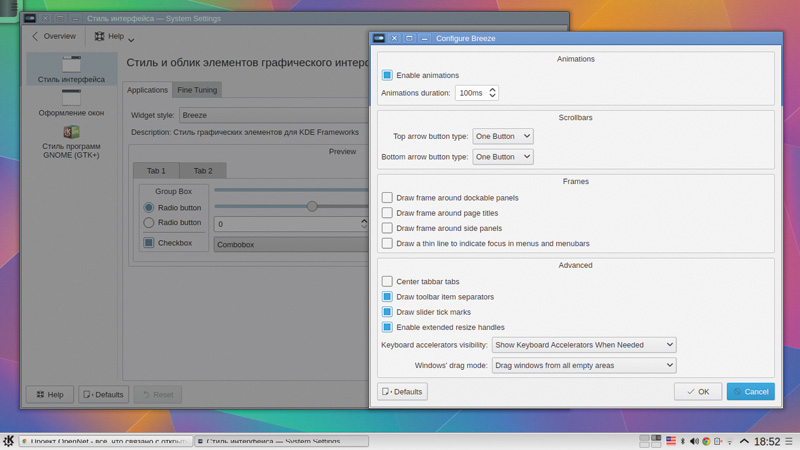Viewport: 800px width, 450px height.
Task: Switch to System Settings taskbar entry
Action: 282,441
